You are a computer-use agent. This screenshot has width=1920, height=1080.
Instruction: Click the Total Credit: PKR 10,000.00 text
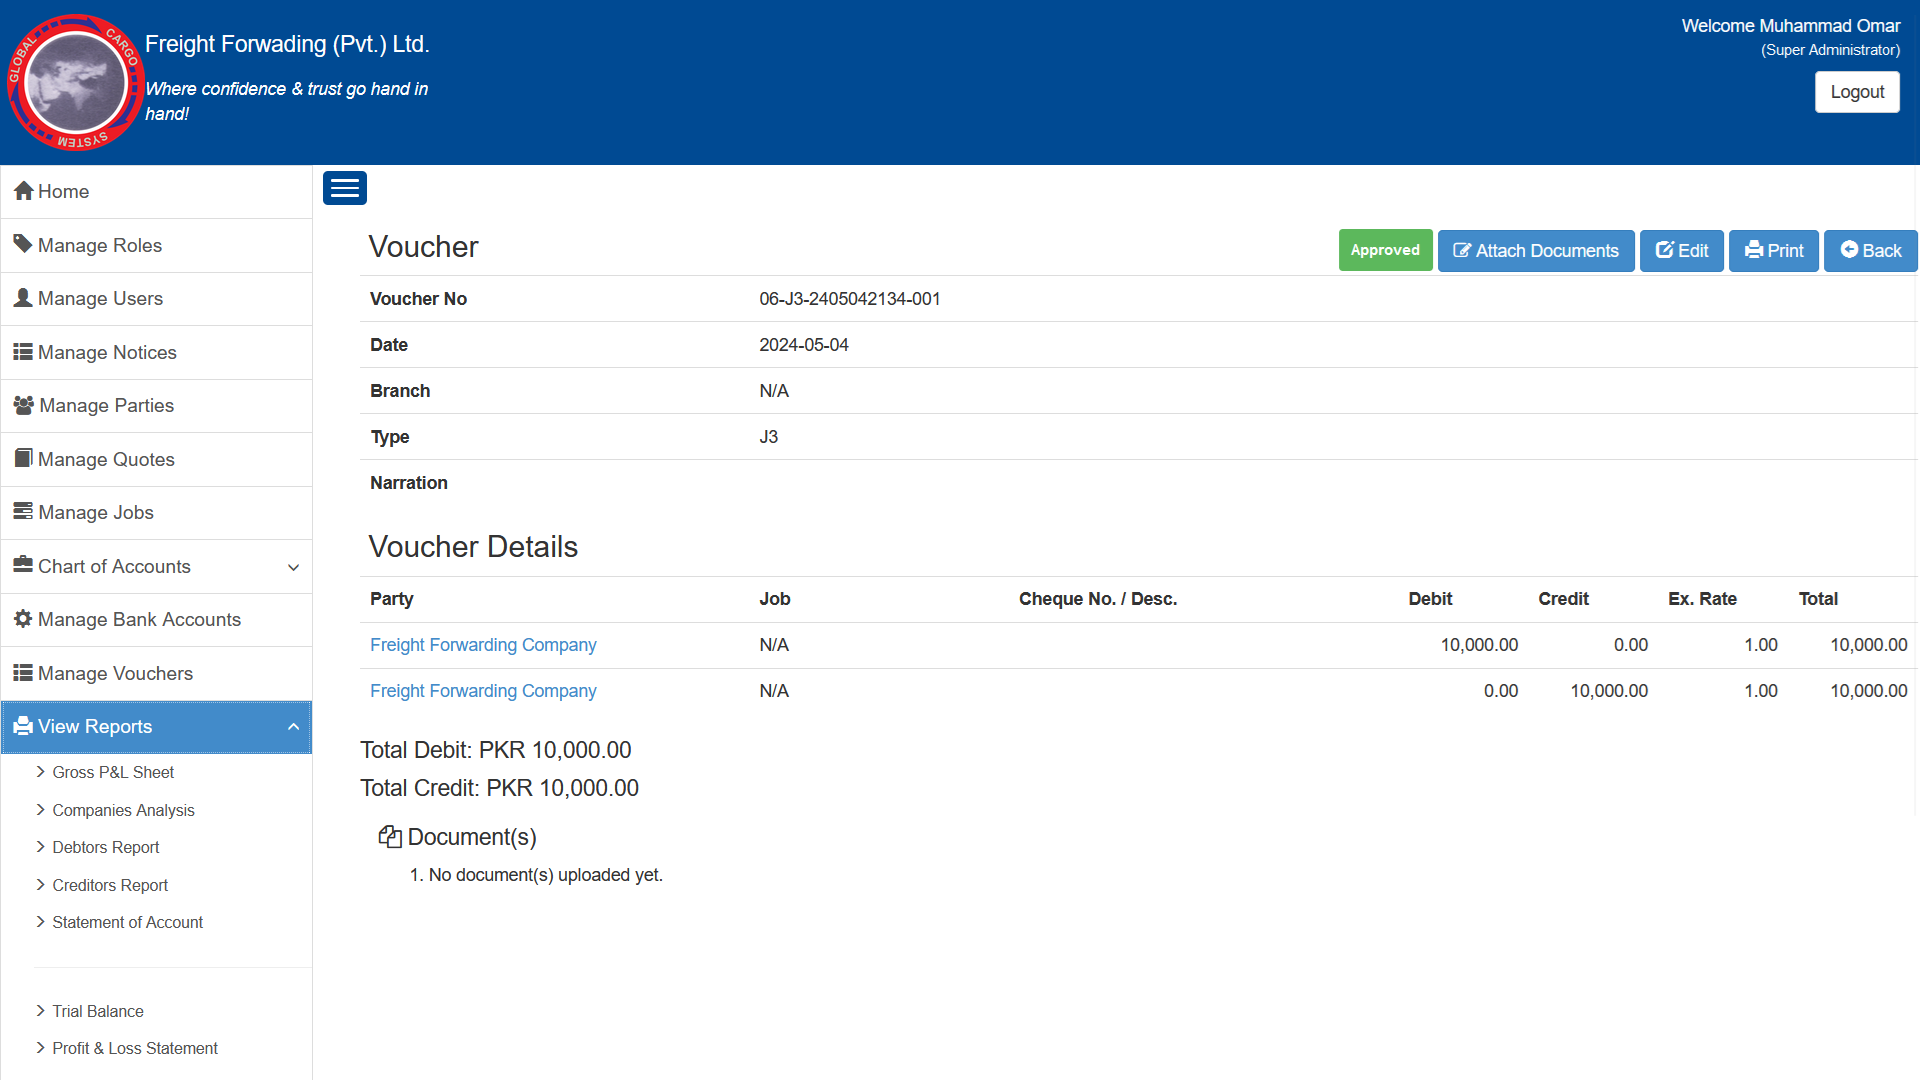(499, 788)
